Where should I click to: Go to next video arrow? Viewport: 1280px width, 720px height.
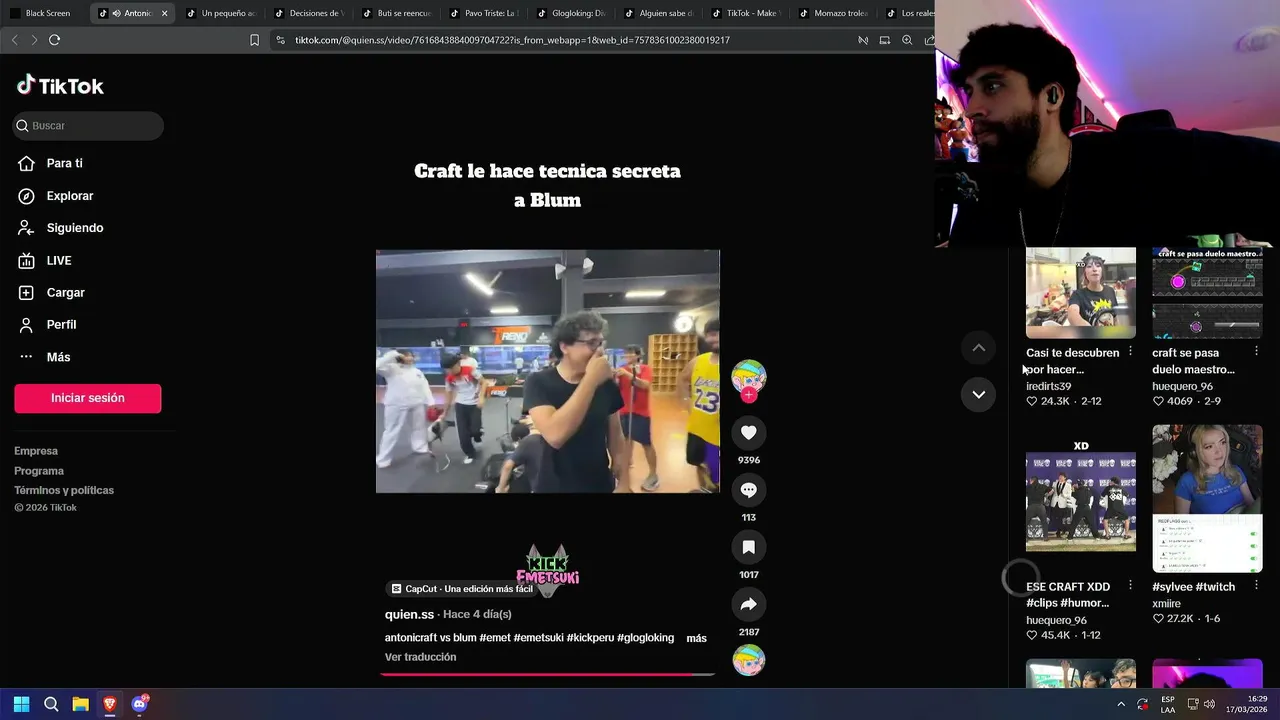979,394
